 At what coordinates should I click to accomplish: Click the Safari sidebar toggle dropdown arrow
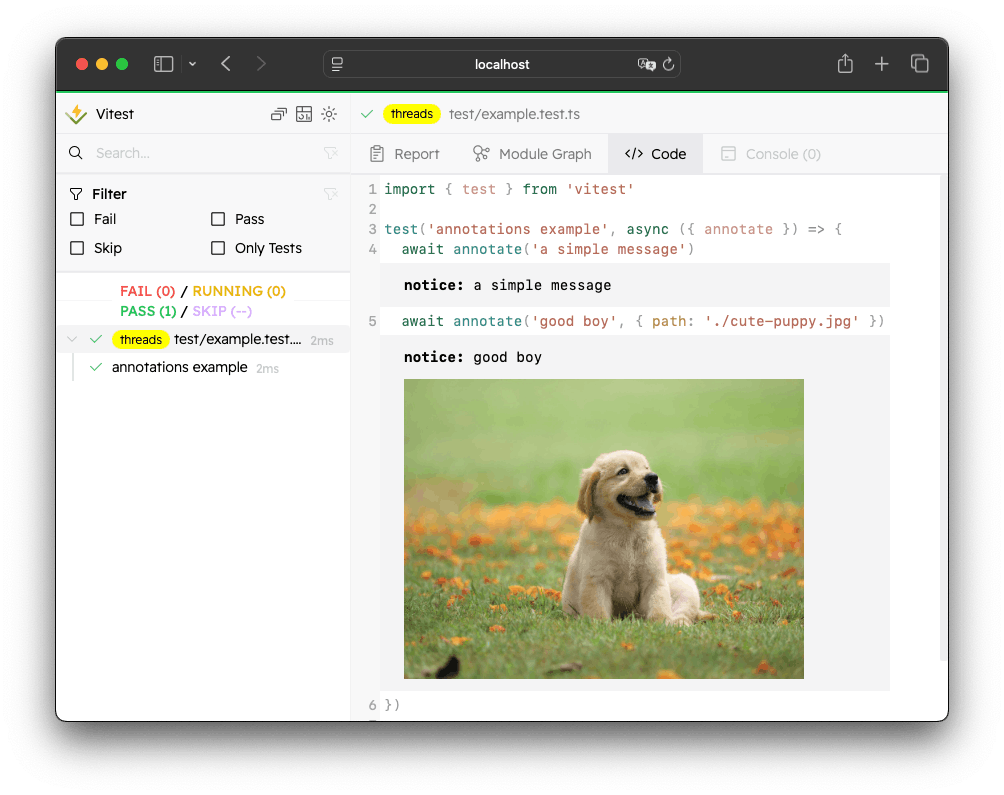coord(193,63)
